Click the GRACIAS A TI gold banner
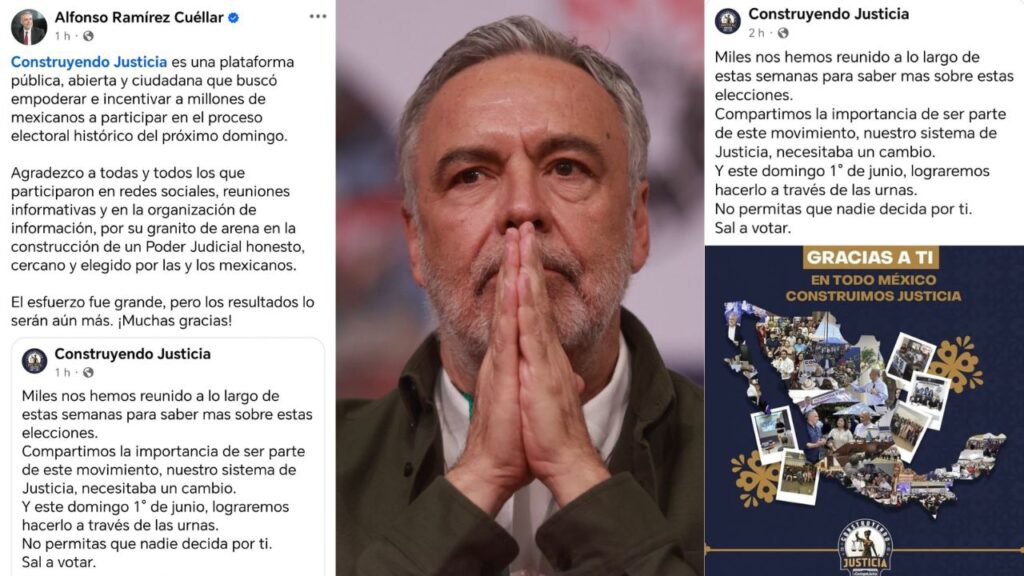 [871, 257]
